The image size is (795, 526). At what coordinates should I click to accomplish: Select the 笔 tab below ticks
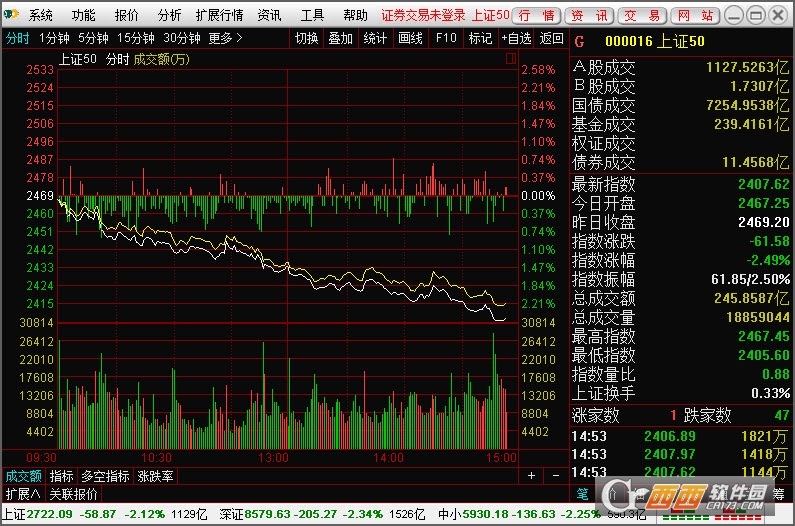583,494
